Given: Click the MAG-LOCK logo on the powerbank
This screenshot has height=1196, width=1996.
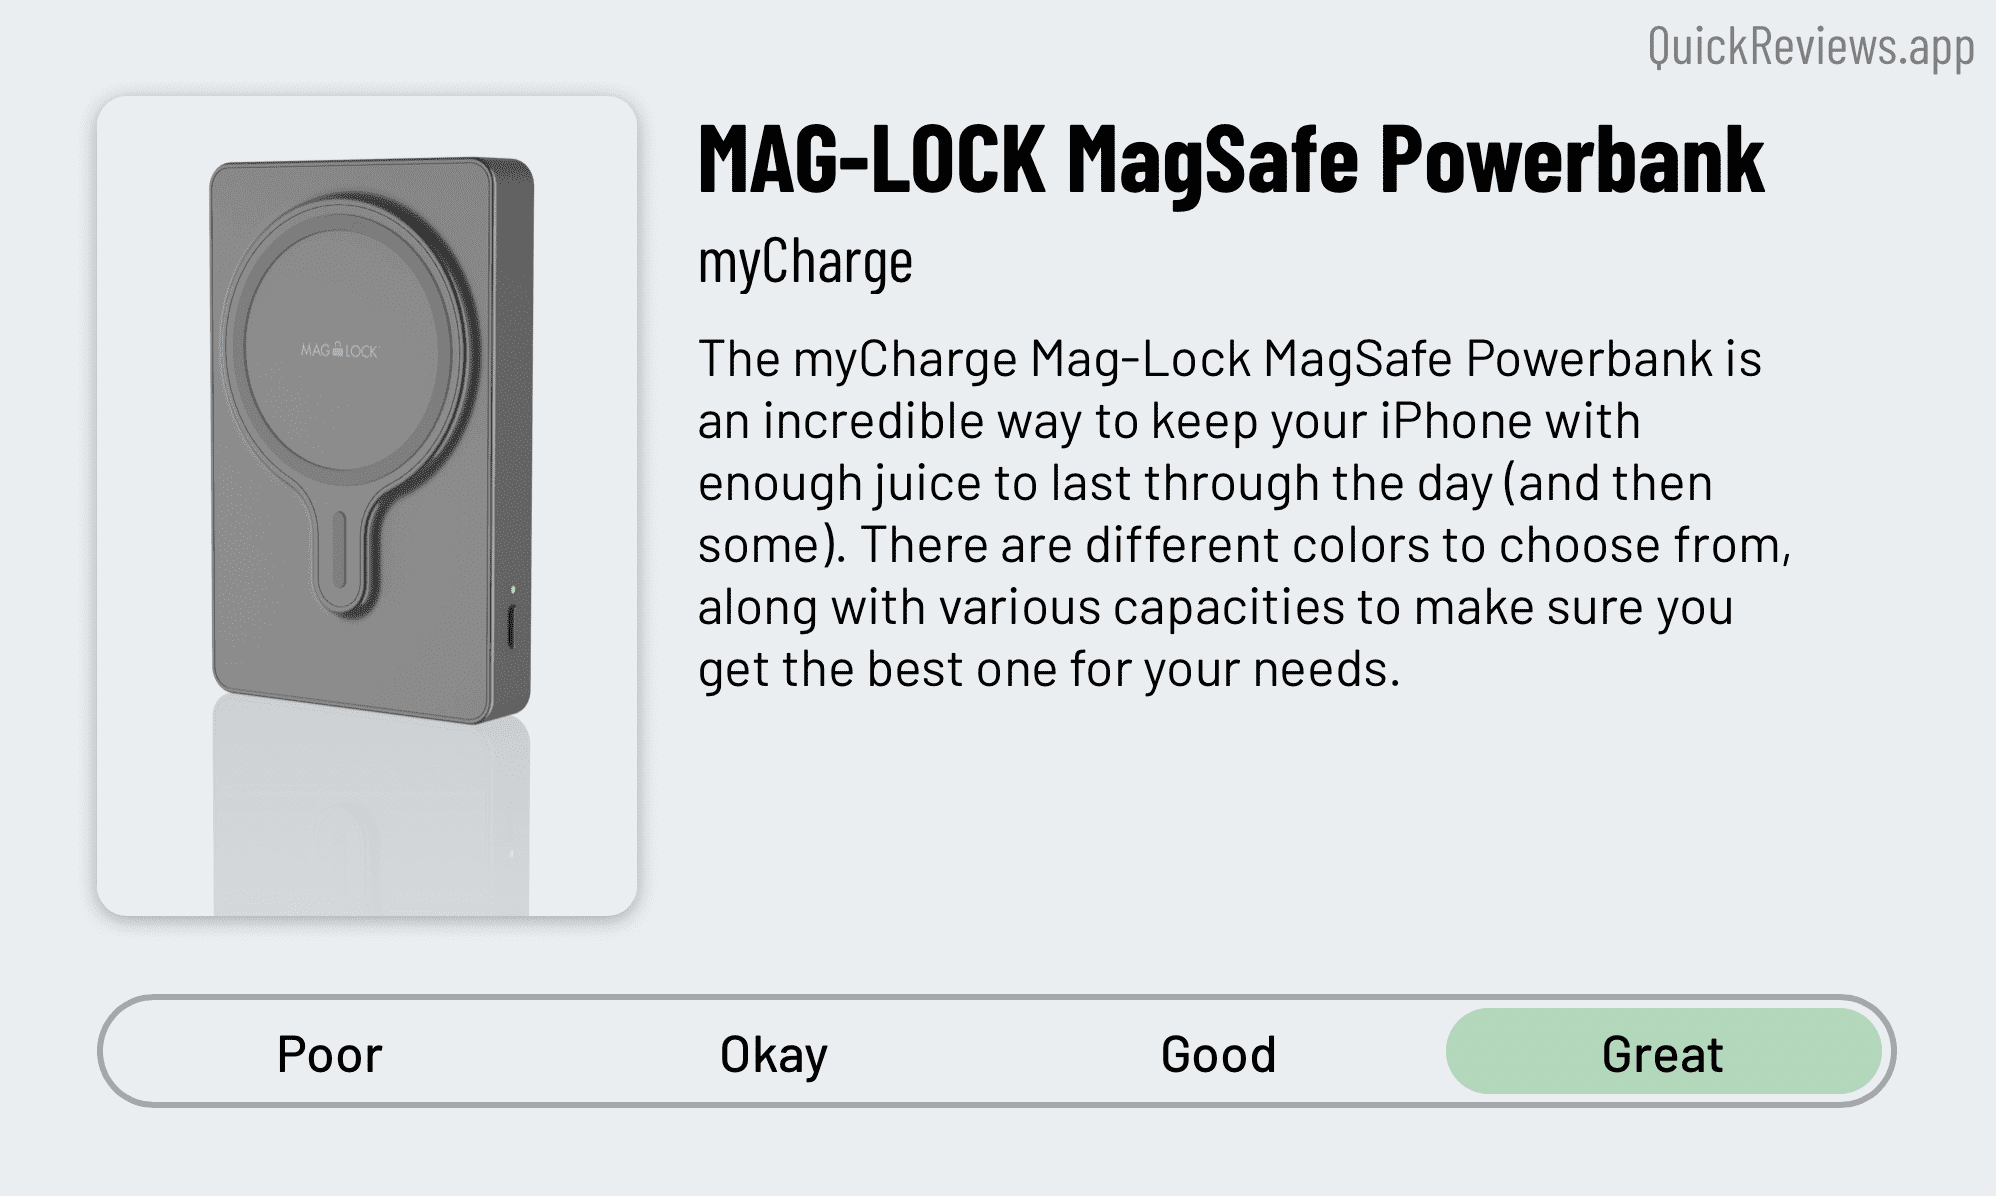Looking at the screenshot, I should pyautogui.click(x=340, y=351).
